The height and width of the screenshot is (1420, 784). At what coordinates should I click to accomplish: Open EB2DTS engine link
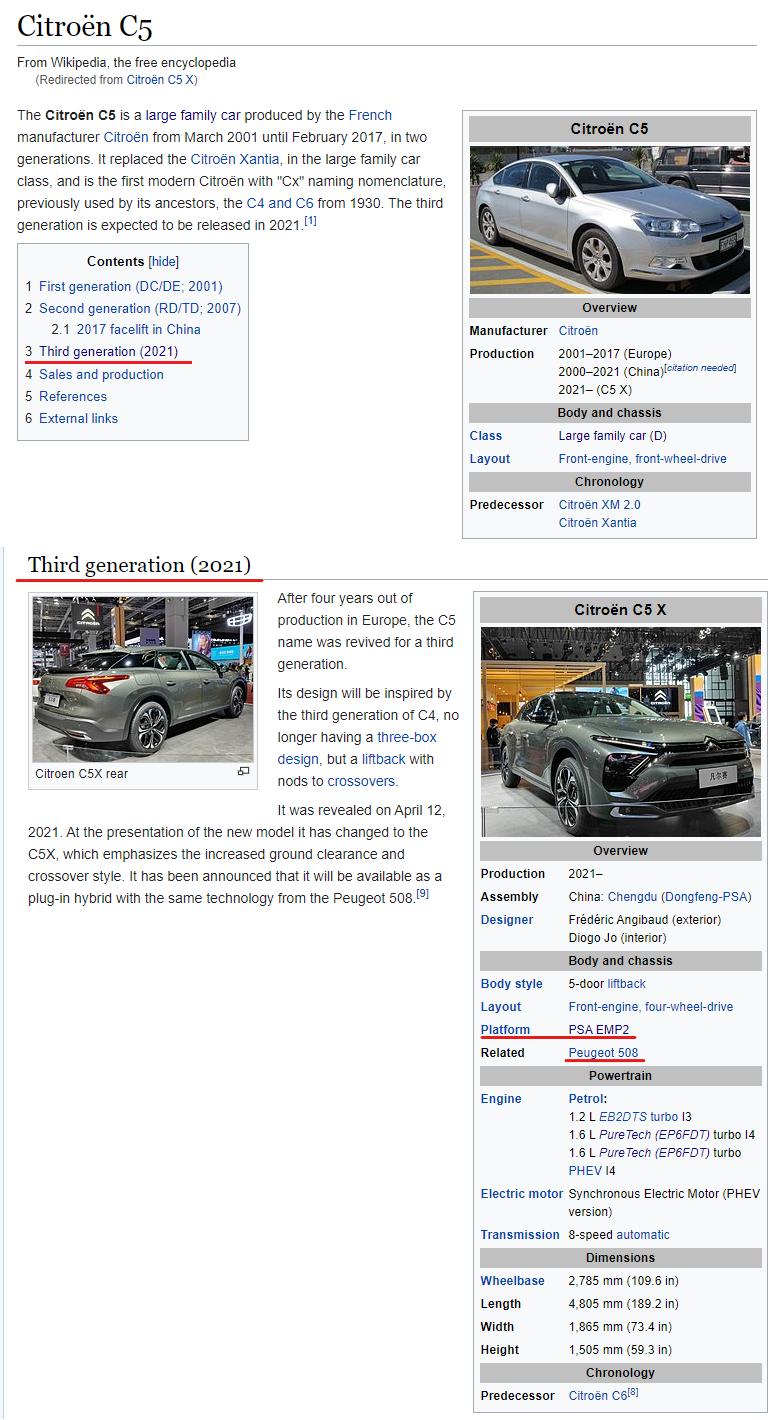[x=622, y=1117]
